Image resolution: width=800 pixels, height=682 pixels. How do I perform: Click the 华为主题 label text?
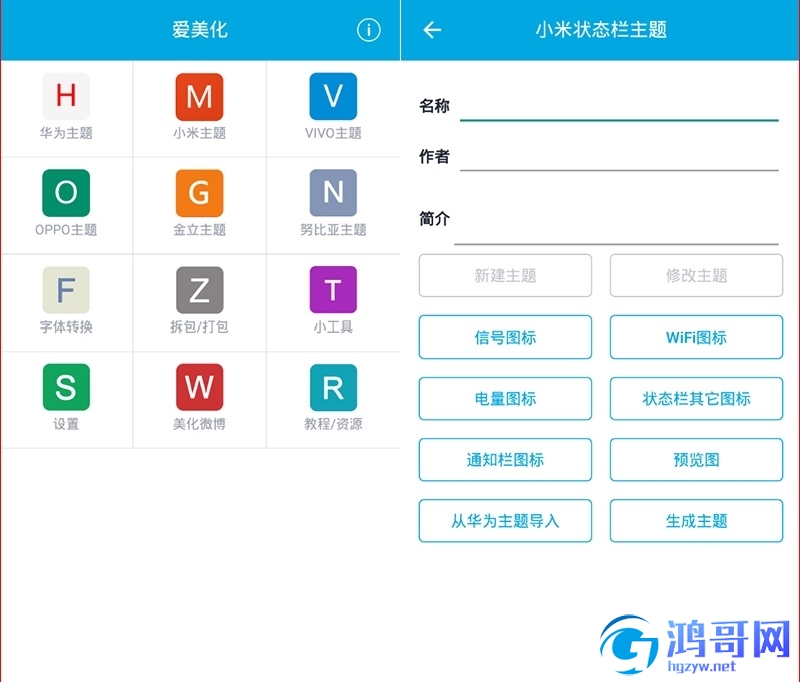click(66, 133)
